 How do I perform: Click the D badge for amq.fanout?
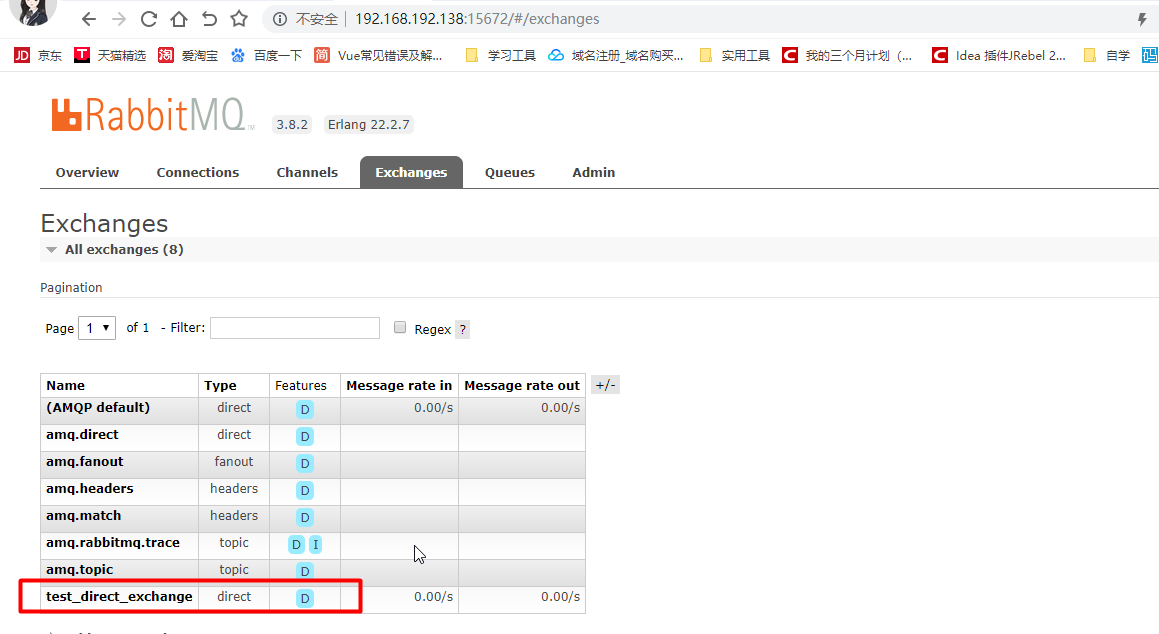click(305, 463)
